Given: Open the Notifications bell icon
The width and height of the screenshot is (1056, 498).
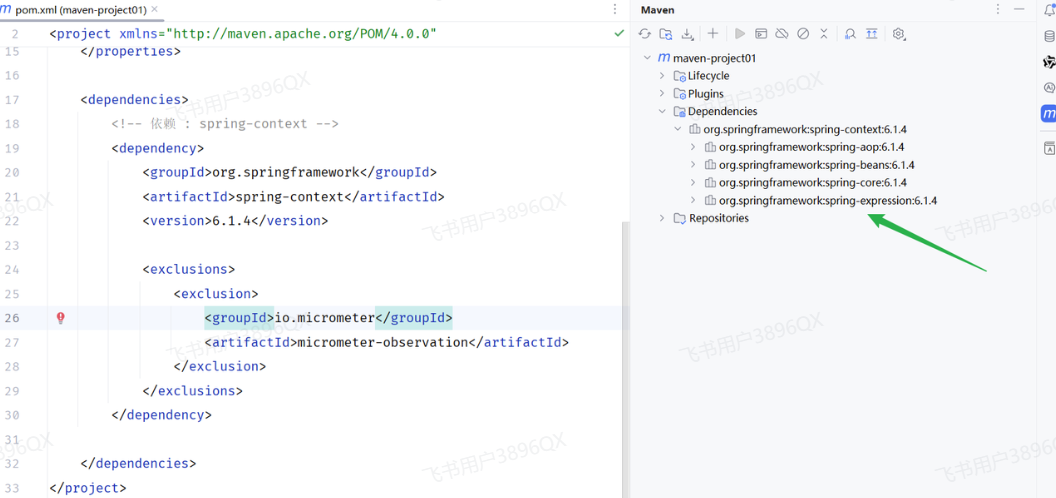Looking at the screenshot, I should 1049,9.
